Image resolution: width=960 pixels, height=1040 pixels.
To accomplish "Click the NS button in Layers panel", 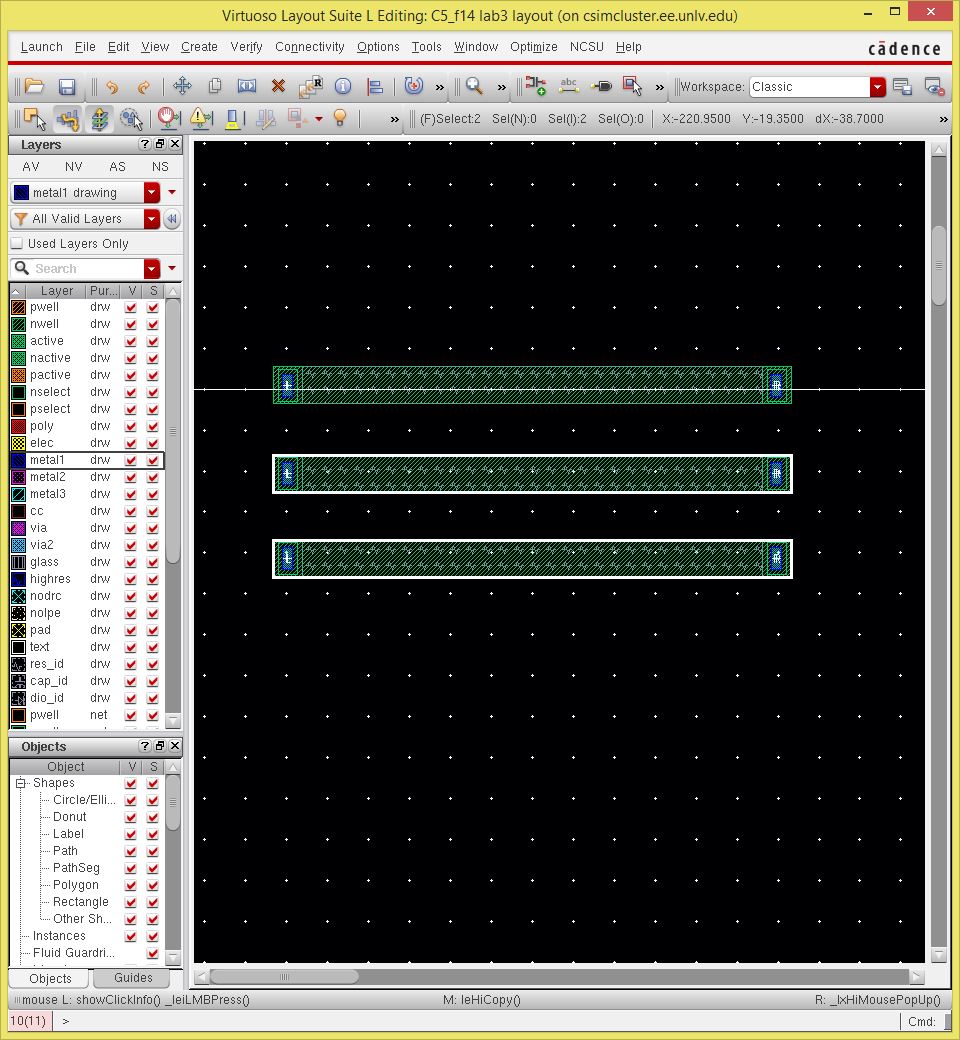I will pos(160,167).
